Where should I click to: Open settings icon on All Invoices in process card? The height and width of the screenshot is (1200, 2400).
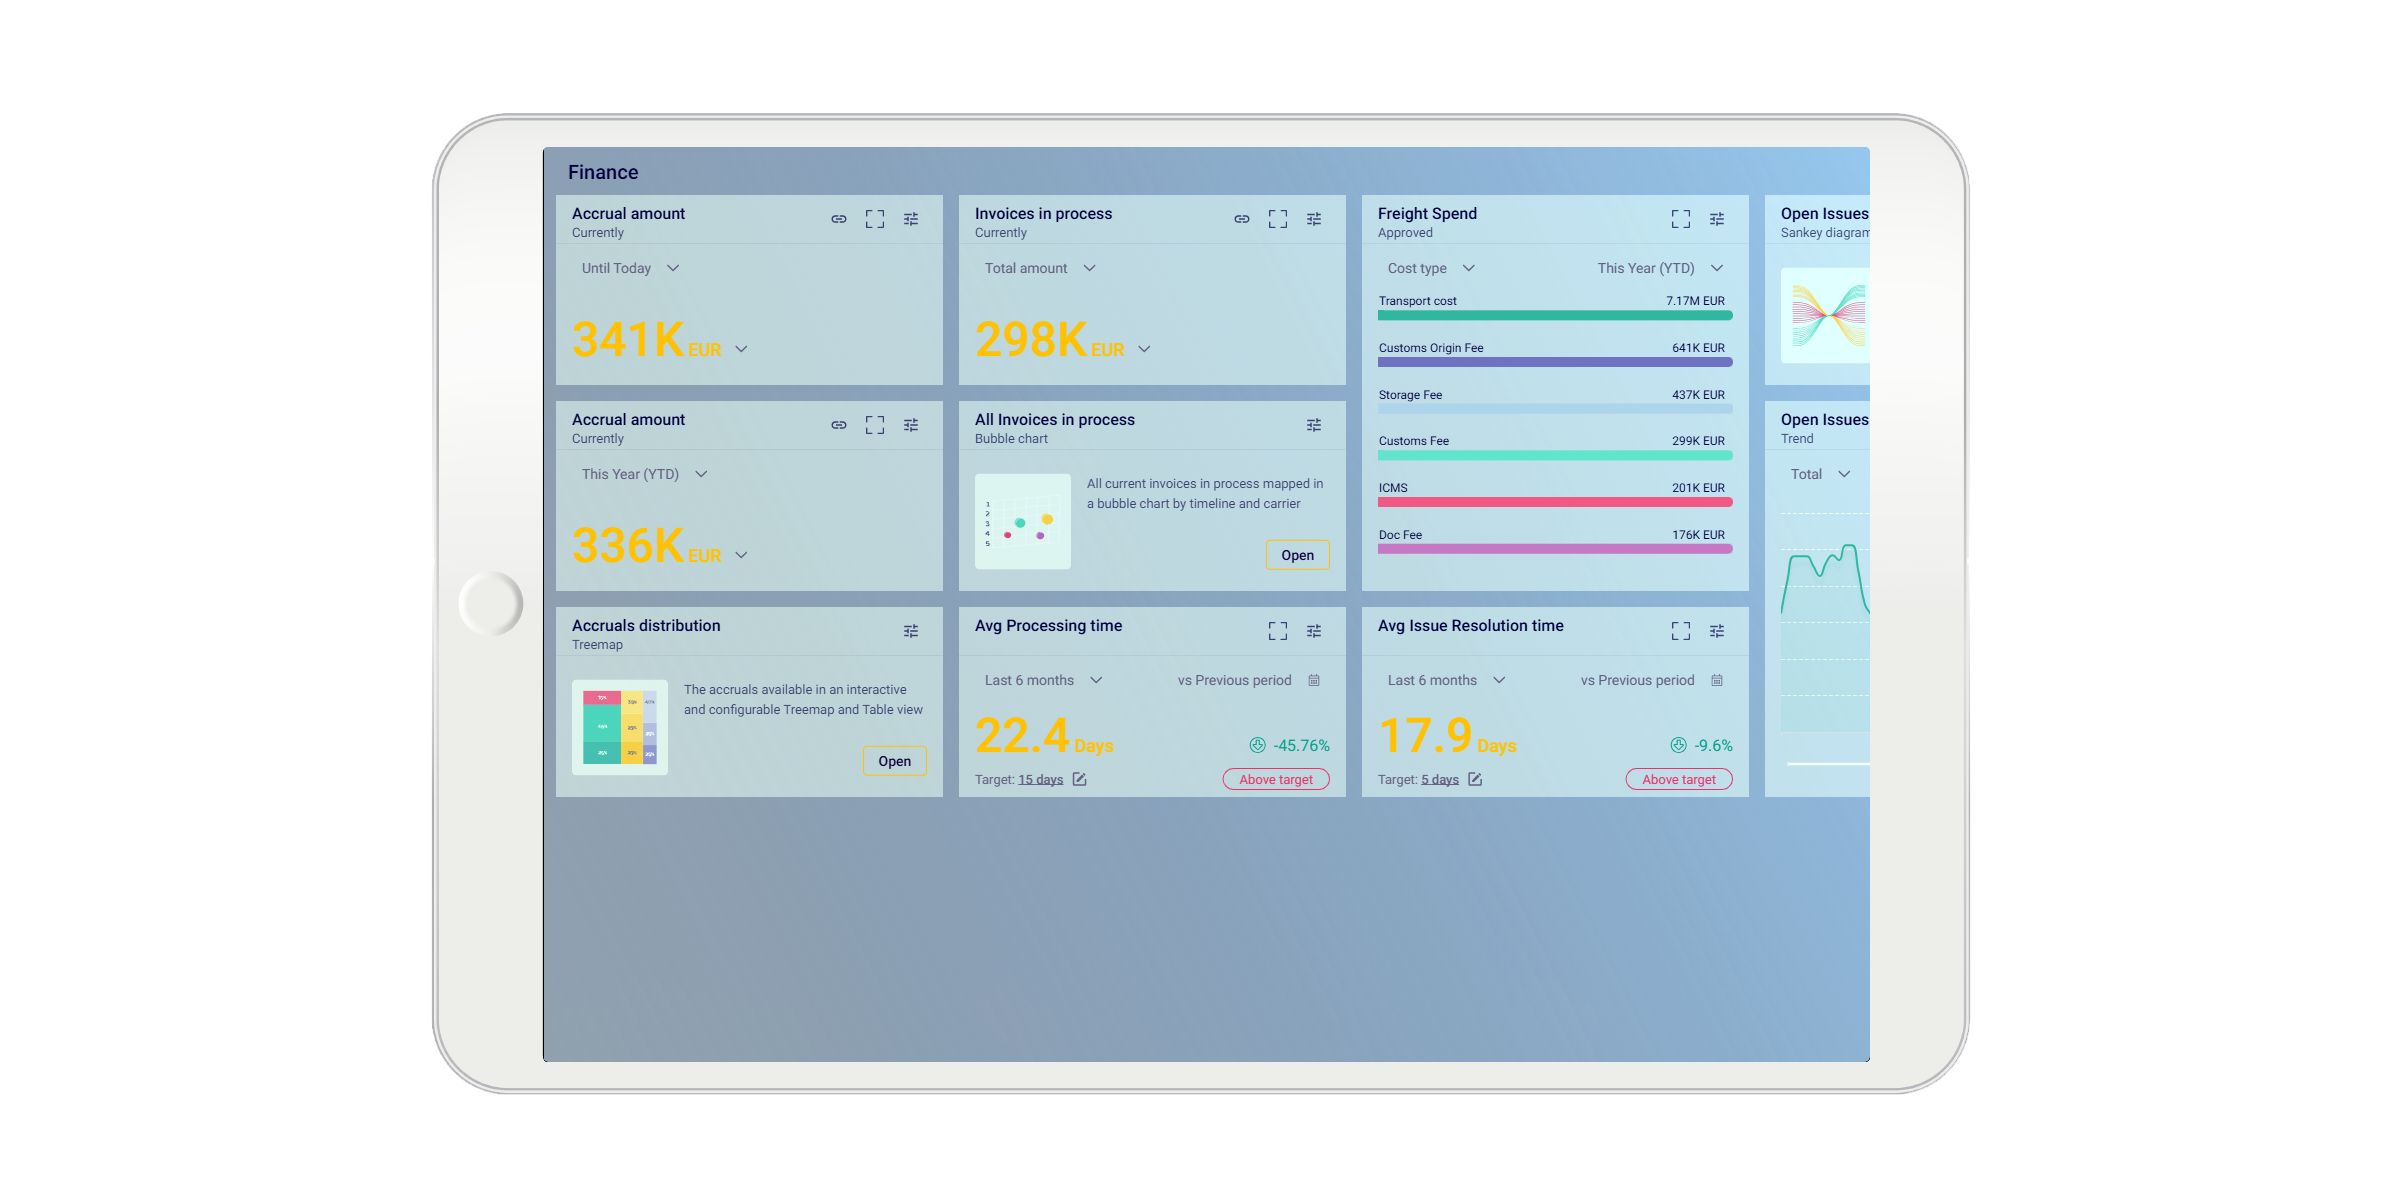point(1313,425)
